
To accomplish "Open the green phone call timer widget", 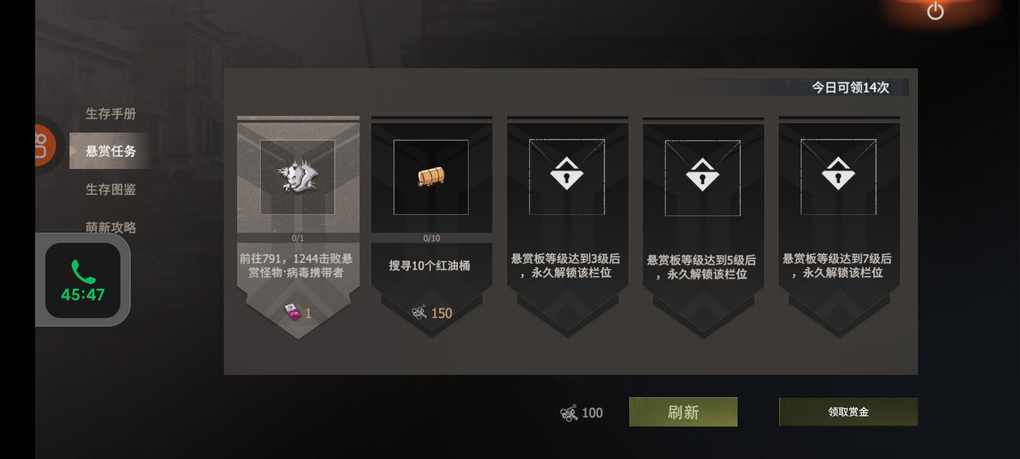I will (83, 280).
